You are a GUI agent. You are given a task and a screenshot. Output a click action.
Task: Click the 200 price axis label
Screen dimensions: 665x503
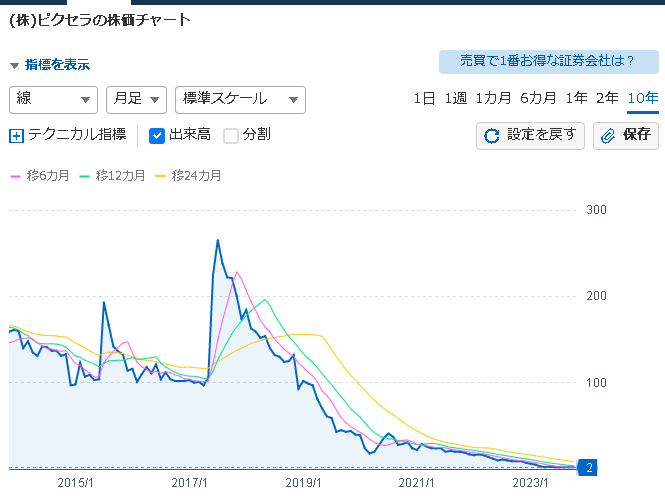[596, 296]
